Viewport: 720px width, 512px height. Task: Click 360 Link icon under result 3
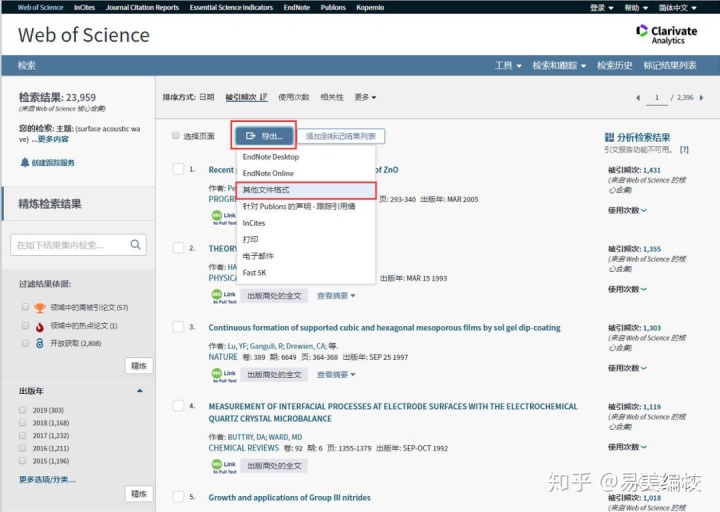coord(225,375)
